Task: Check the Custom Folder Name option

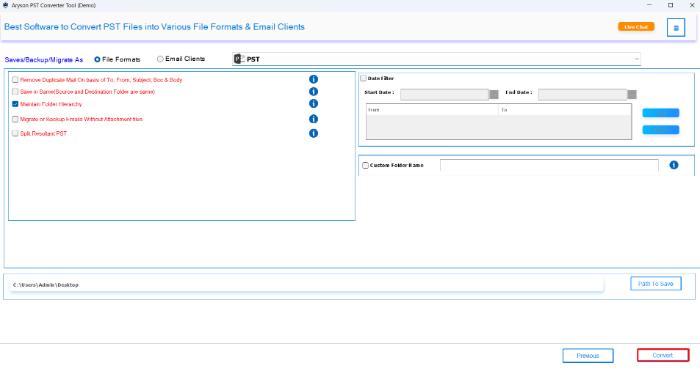Action: tap(365, 165)
